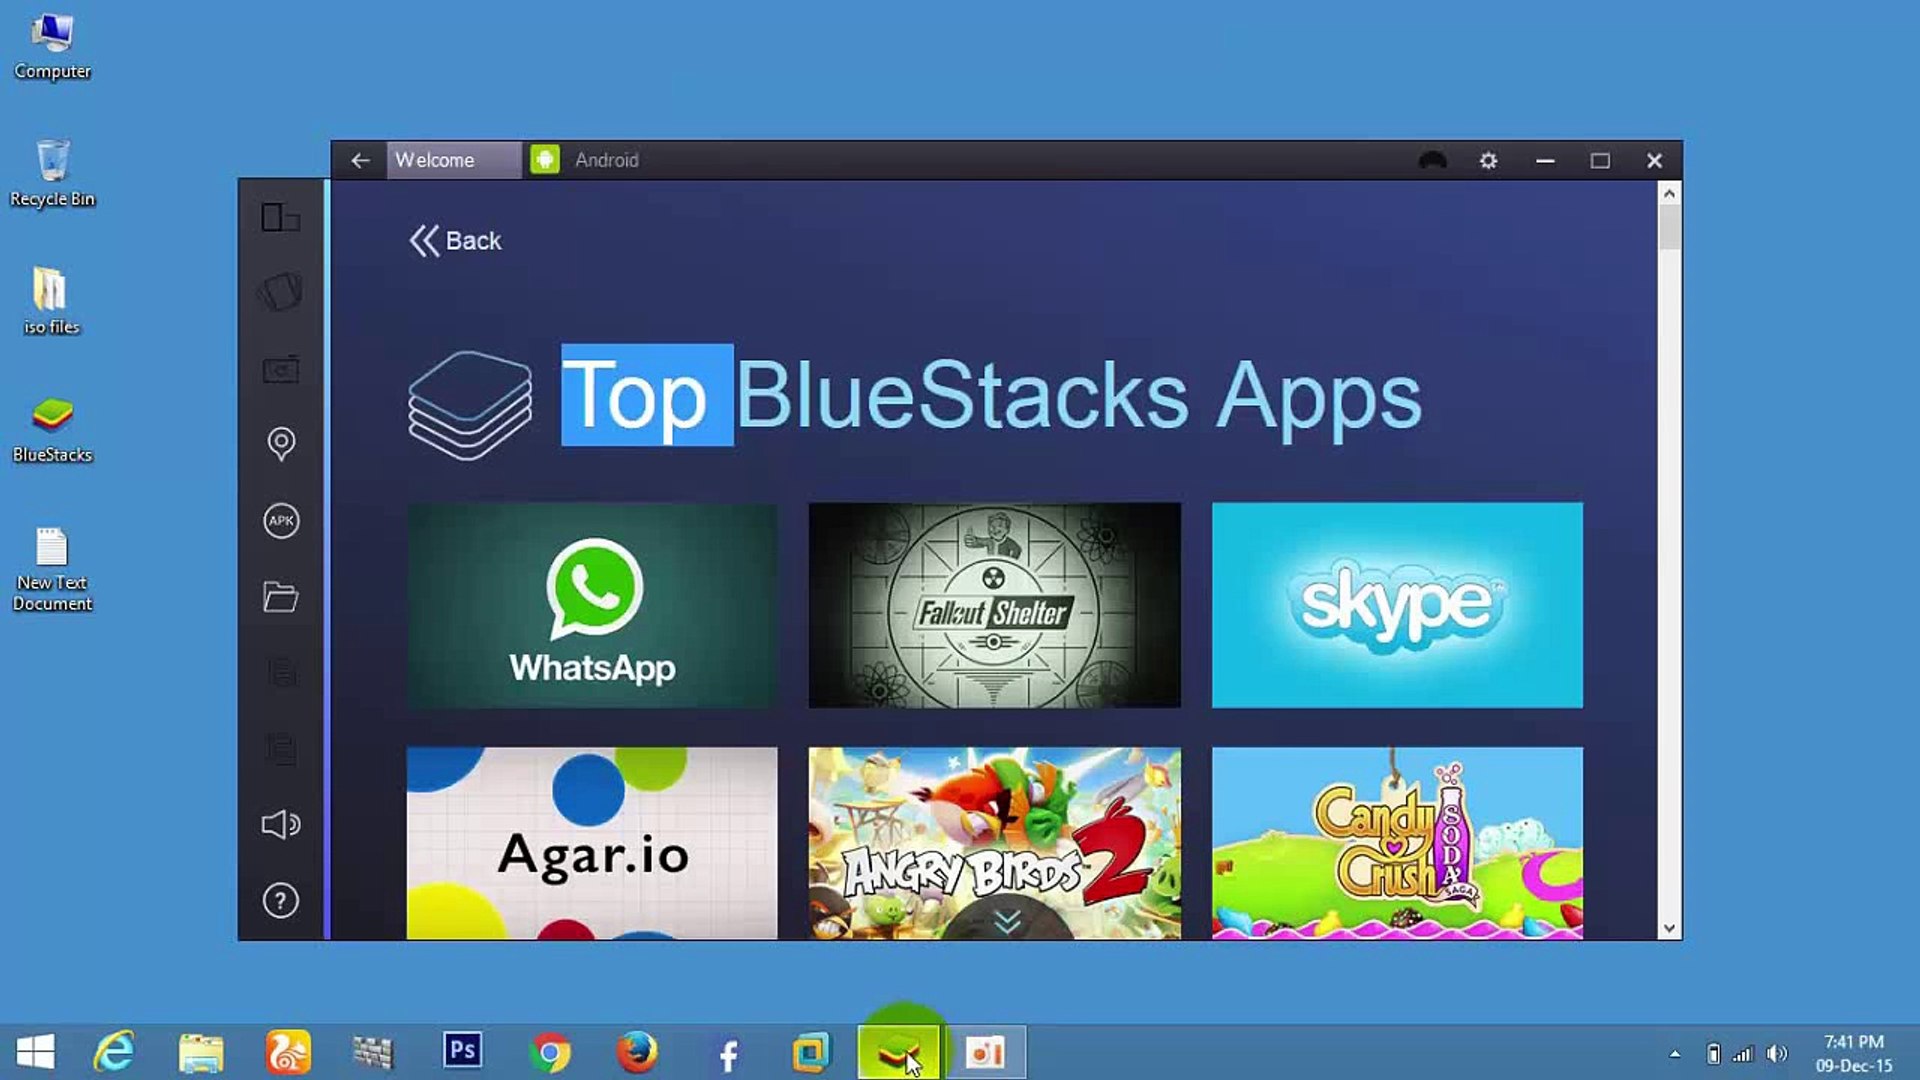Screen dimensions: 1920x1080
Task: Click the back arrow in the title bar
Action: [x=360, y=160]
